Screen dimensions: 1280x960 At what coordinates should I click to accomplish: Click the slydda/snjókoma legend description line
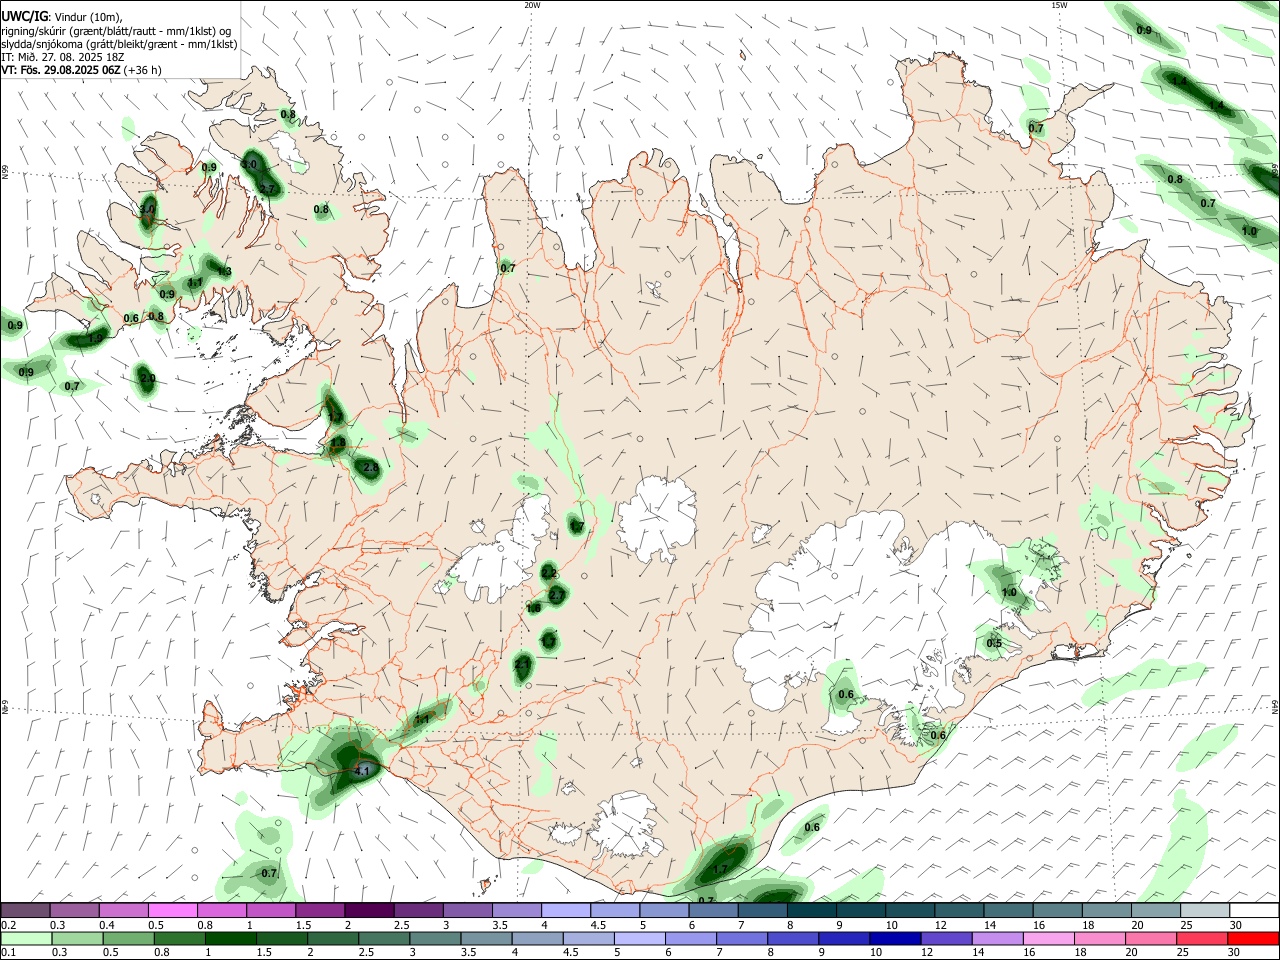119,44
